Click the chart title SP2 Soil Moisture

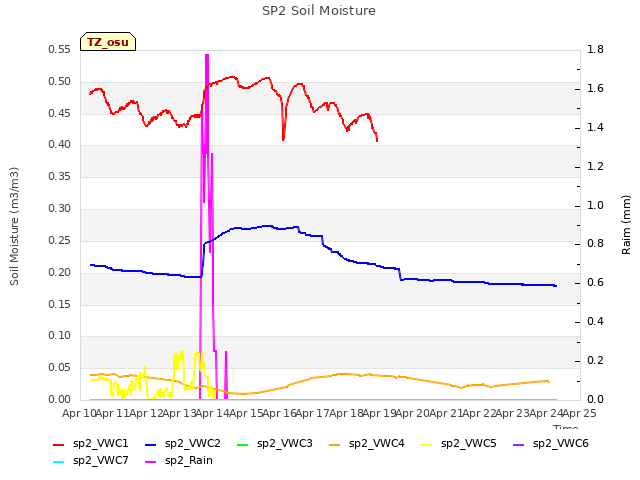(319, 11)
